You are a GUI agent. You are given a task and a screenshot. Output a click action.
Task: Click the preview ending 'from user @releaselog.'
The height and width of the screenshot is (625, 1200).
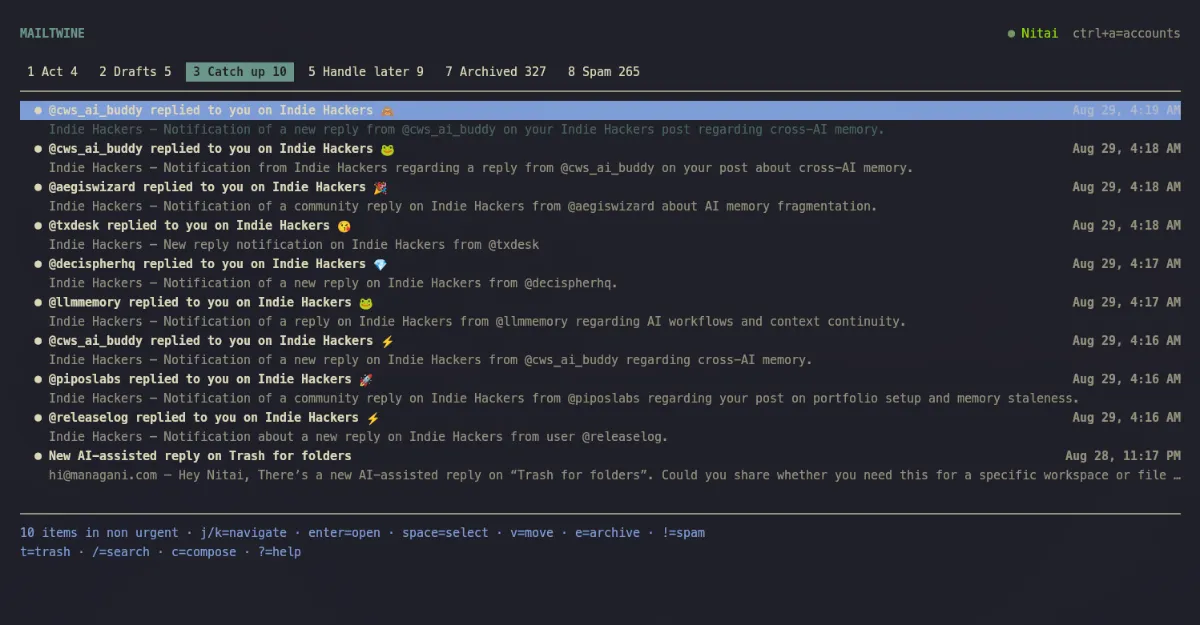(358, 437)
